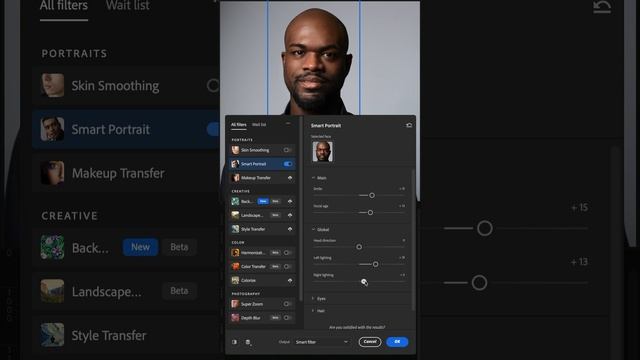Click the slider handle with +13 value in background

(480, 282)
